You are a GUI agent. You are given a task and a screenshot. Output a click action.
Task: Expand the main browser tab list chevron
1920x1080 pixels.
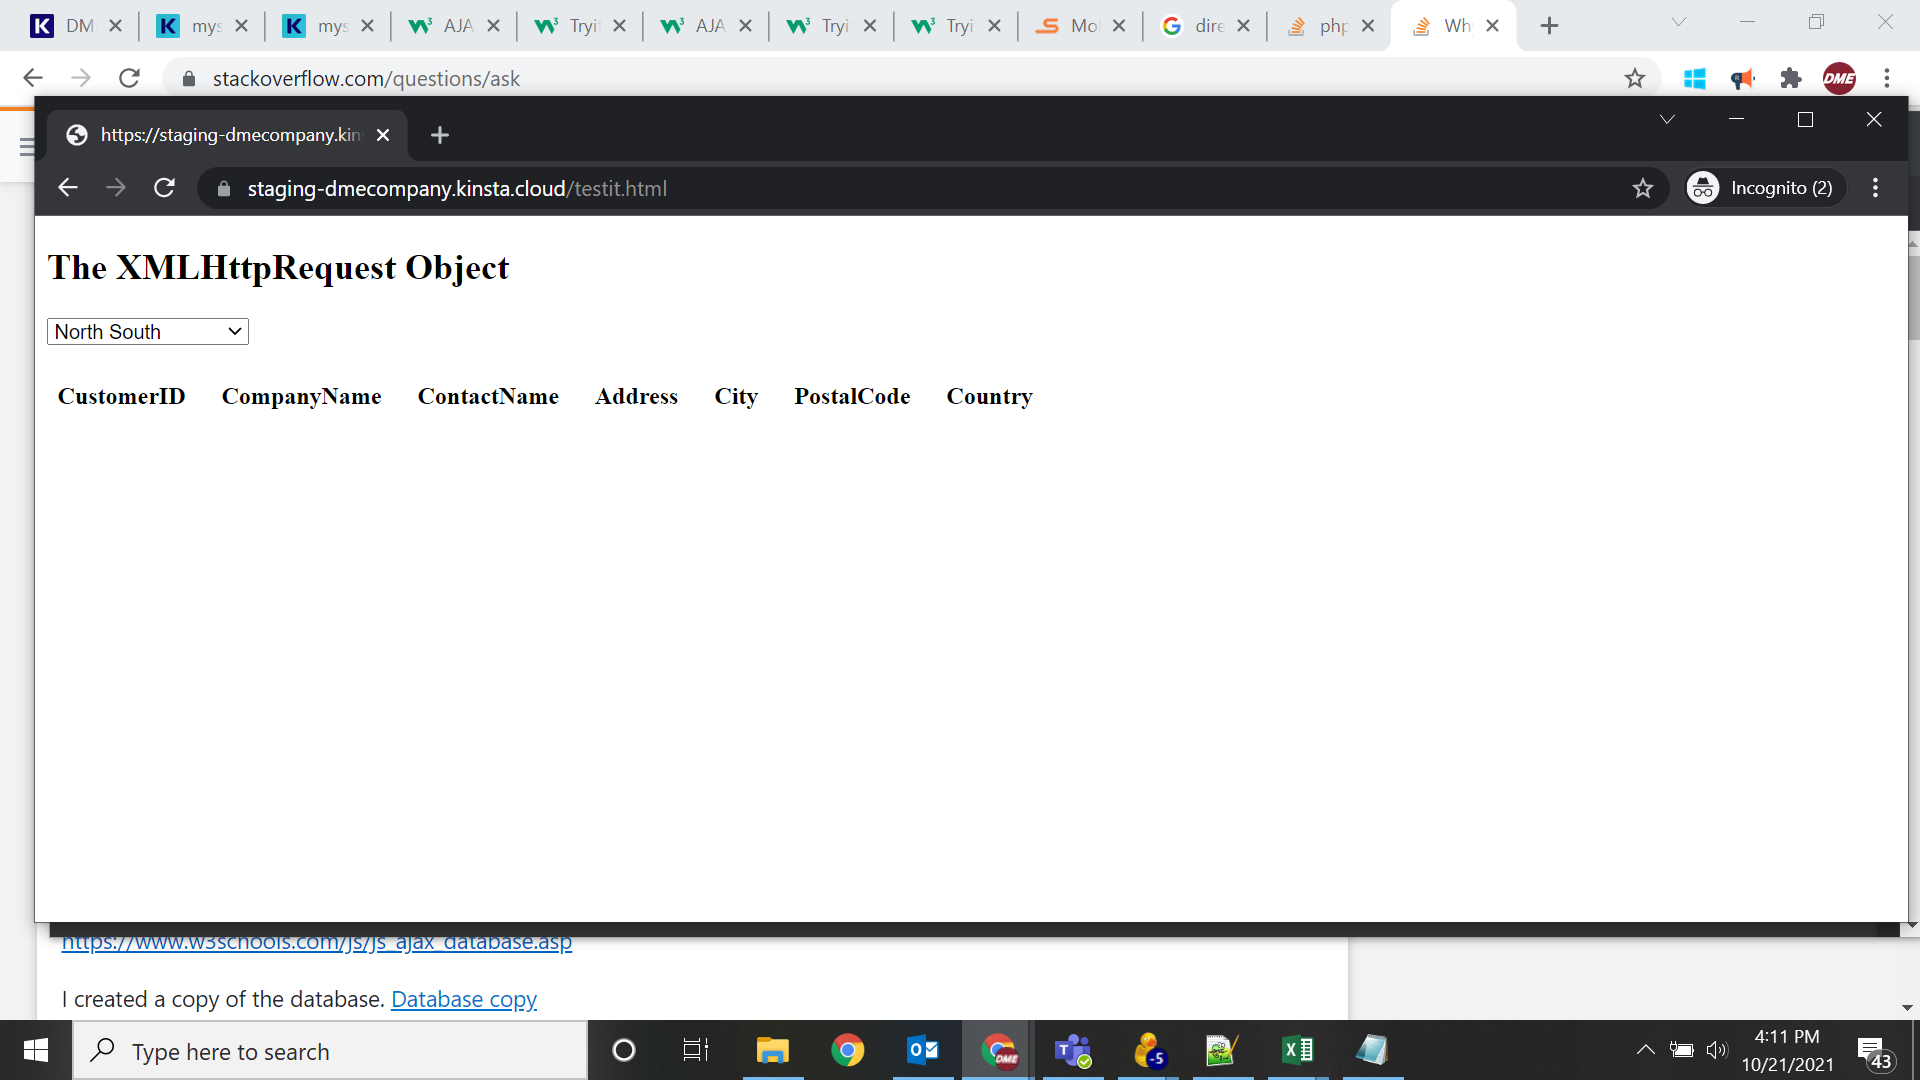(1680, 25)
